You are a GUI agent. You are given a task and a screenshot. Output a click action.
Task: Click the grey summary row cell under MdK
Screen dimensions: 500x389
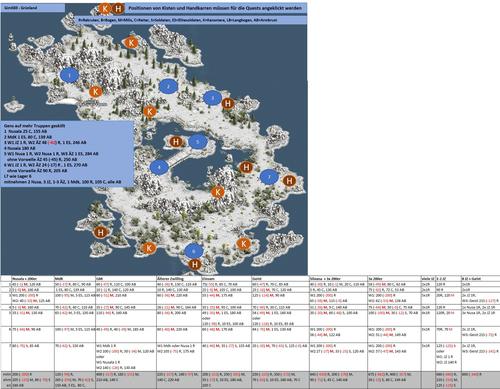(x=75, y=380)
